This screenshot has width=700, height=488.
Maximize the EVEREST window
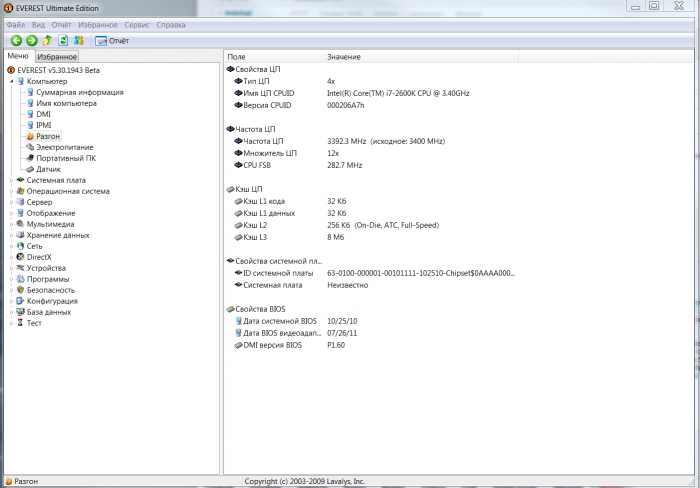[x=654, y=6]
